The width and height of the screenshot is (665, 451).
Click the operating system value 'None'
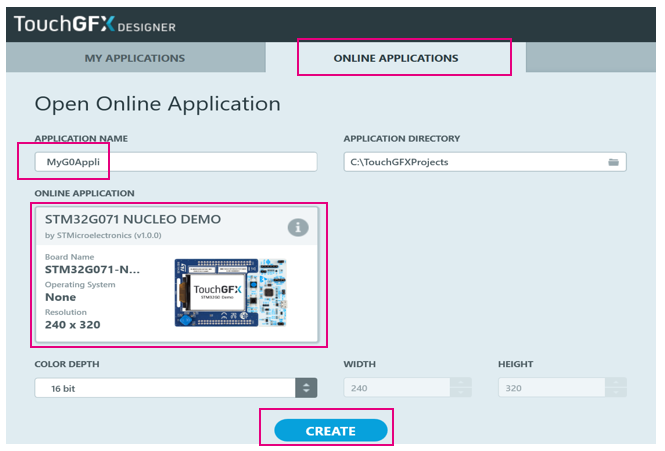click(61, 297)
